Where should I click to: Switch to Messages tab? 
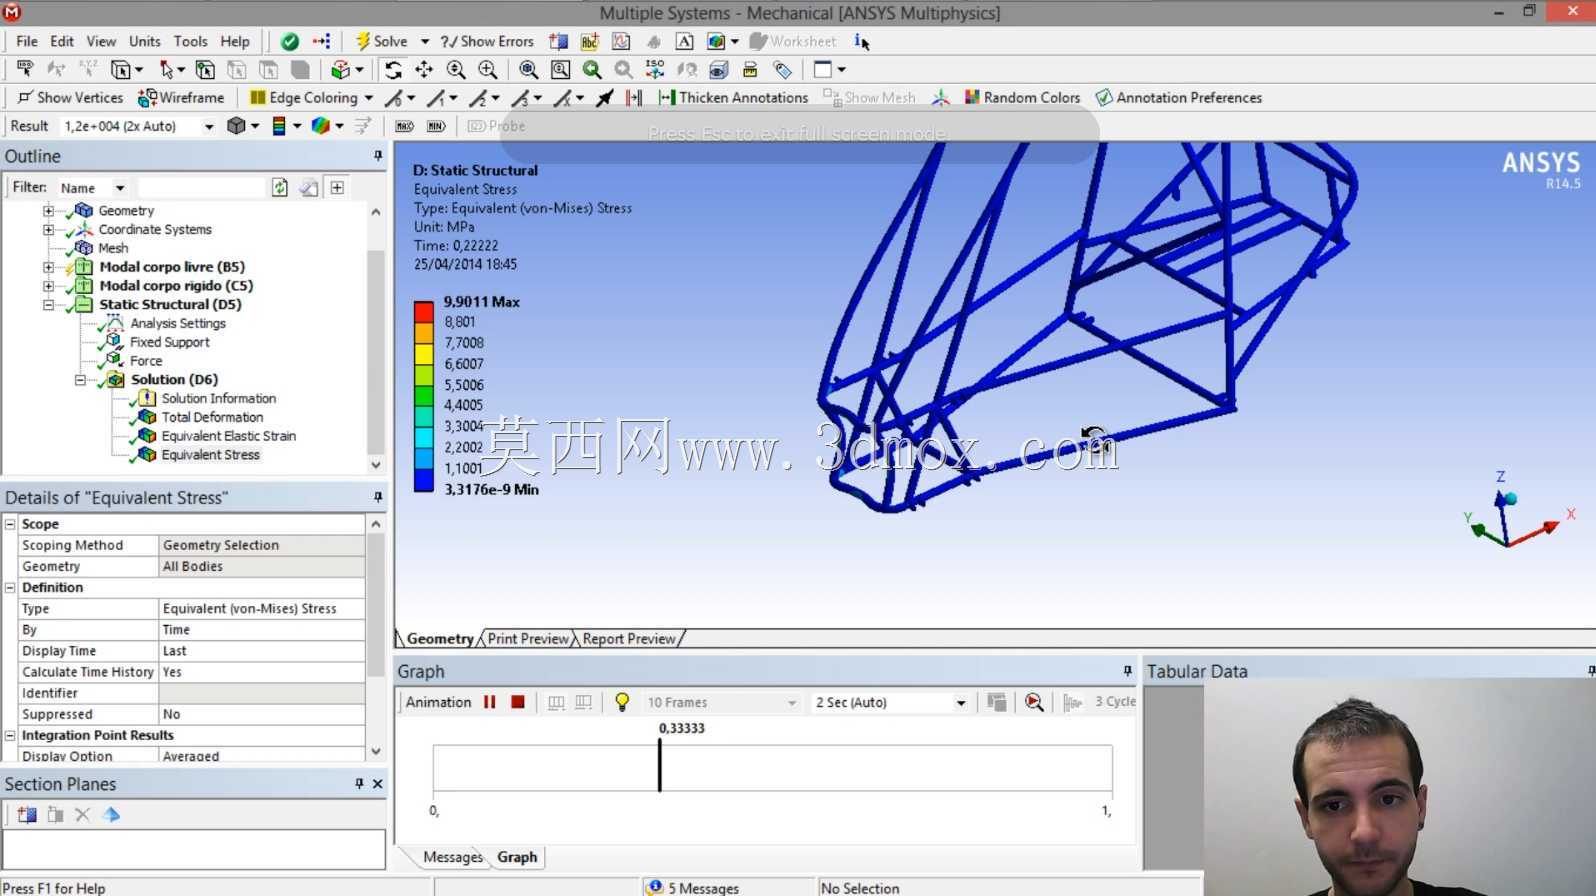tap(452, 857)
